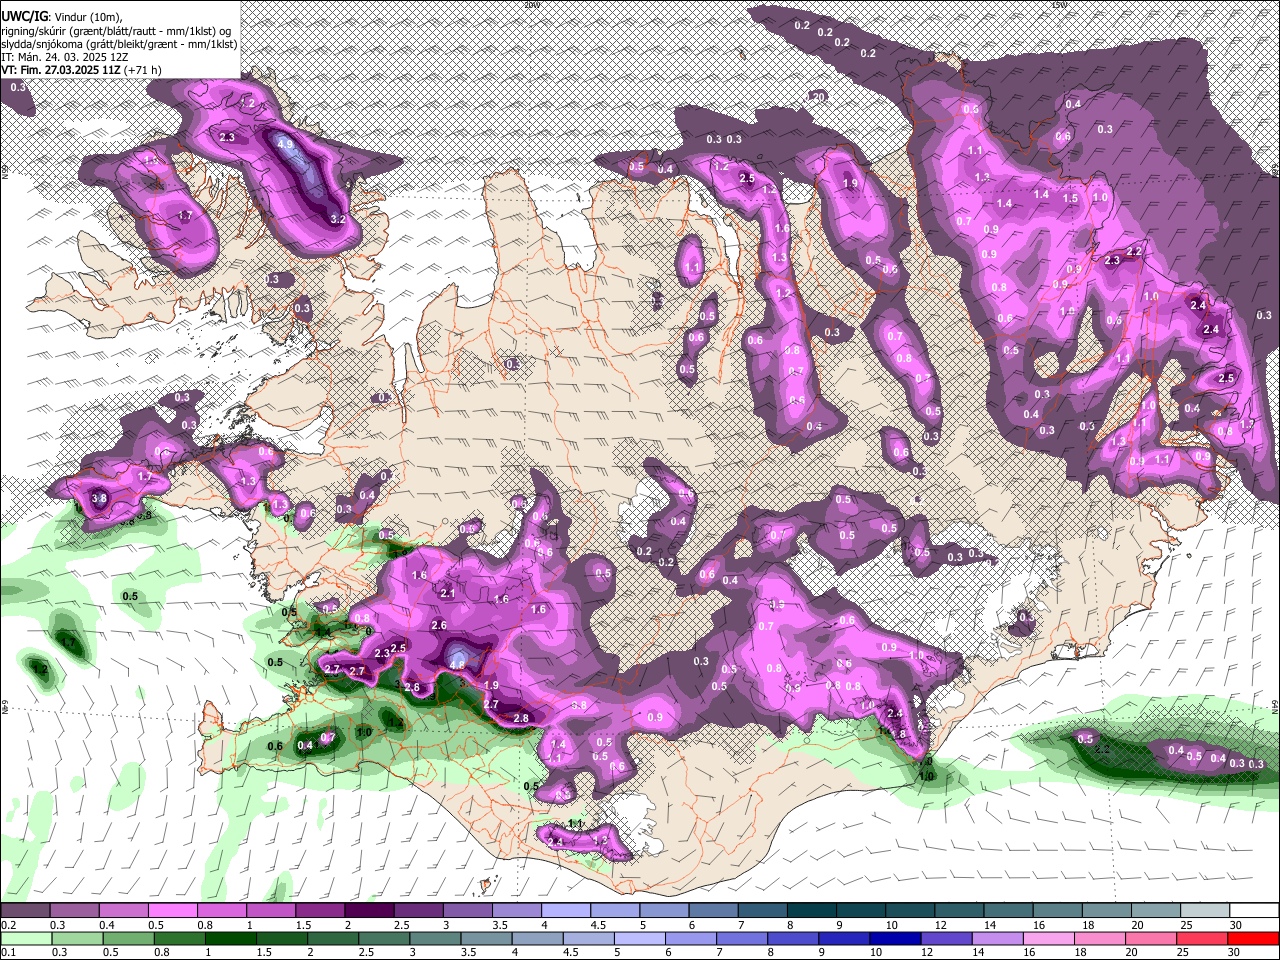The height and width of the screenshot is (960, 1280).
Task: Click the '30' label on the rain legend row
Action: [1236, 952]
